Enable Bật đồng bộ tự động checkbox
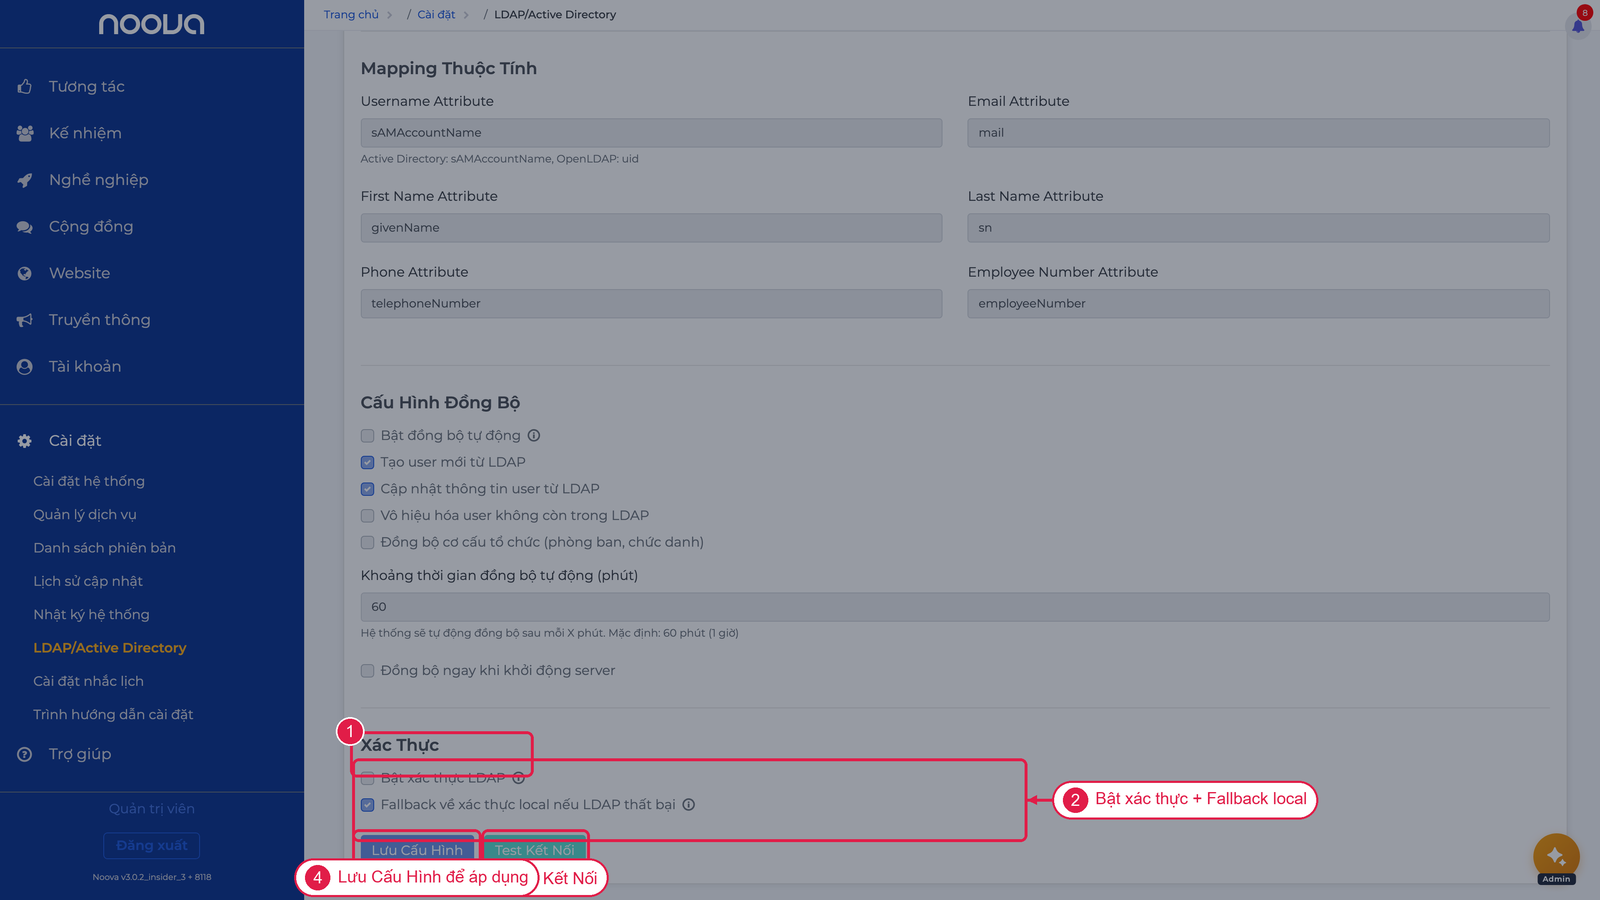The width and height of the screenshot is (1600, 900). coord(367,436)
